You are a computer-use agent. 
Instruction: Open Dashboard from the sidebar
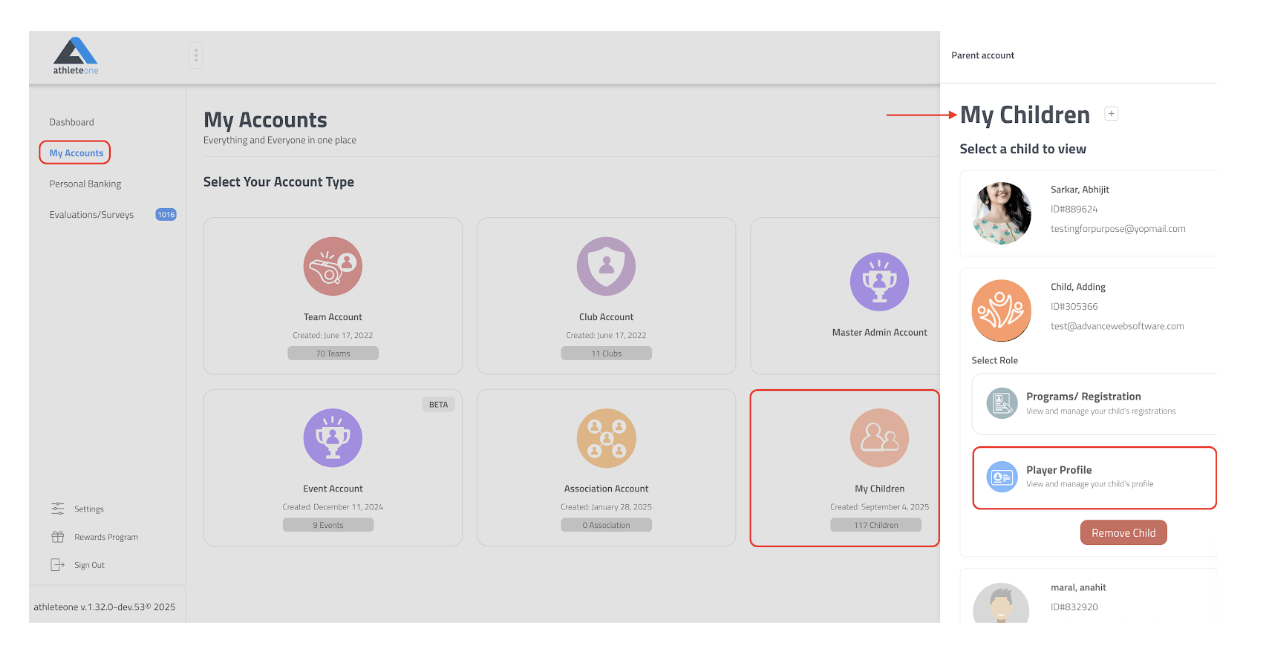(x=72, y=122)
